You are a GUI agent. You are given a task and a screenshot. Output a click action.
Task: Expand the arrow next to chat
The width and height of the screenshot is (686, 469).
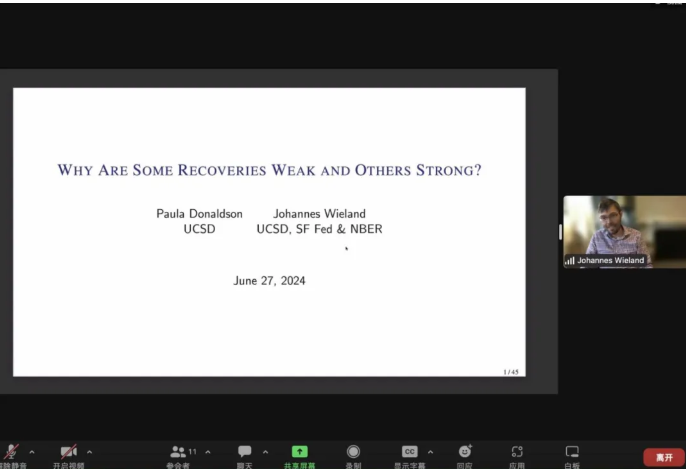pyautogui.click(x=265, y=452)
